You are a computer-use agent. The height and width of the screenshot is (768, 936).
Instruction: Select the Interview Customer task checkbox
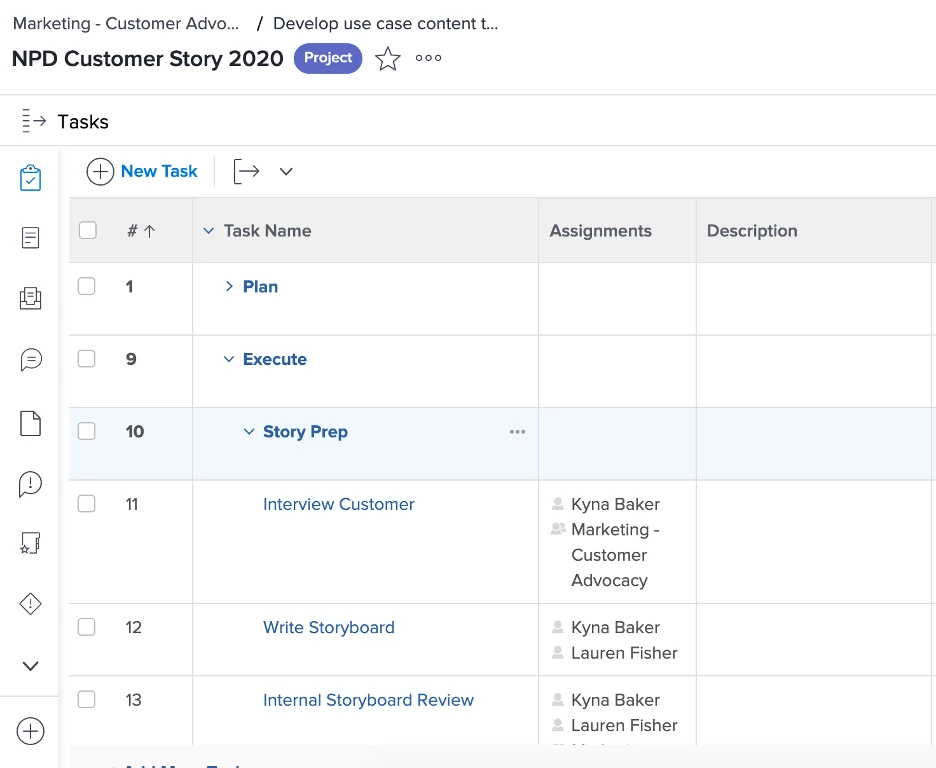point(87,504)
